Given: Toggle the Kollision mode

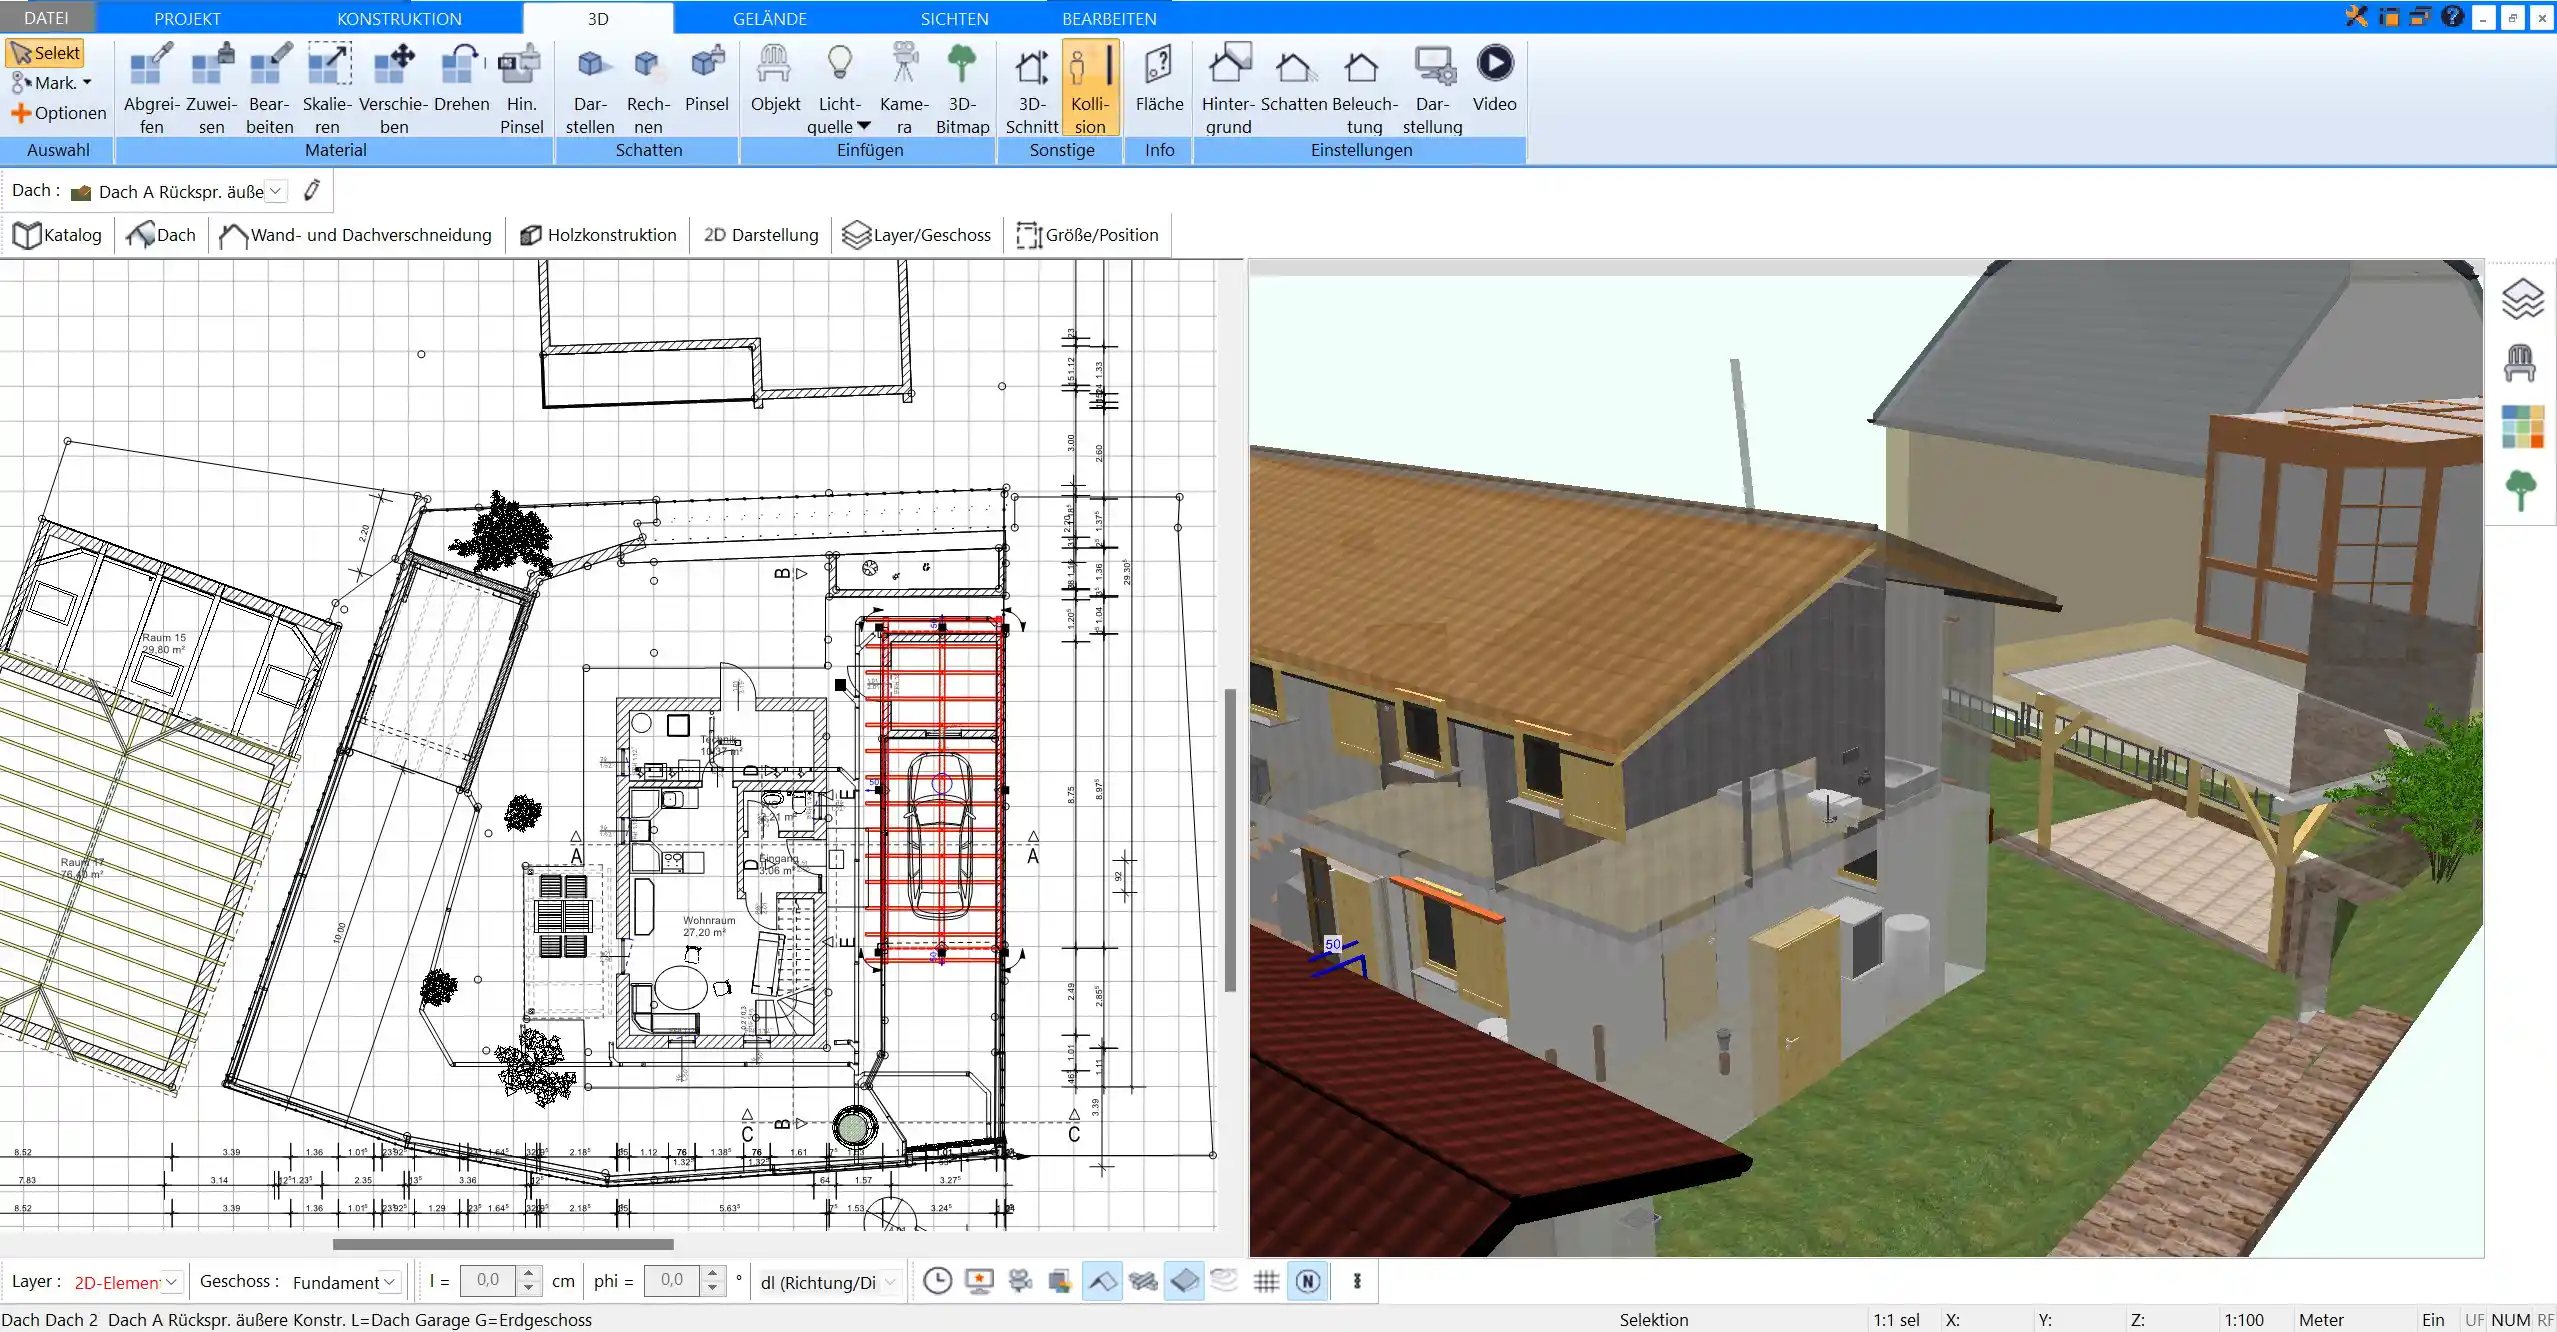Looking at the screenshot, I should pyautogui.click(x=1090, y=88).
